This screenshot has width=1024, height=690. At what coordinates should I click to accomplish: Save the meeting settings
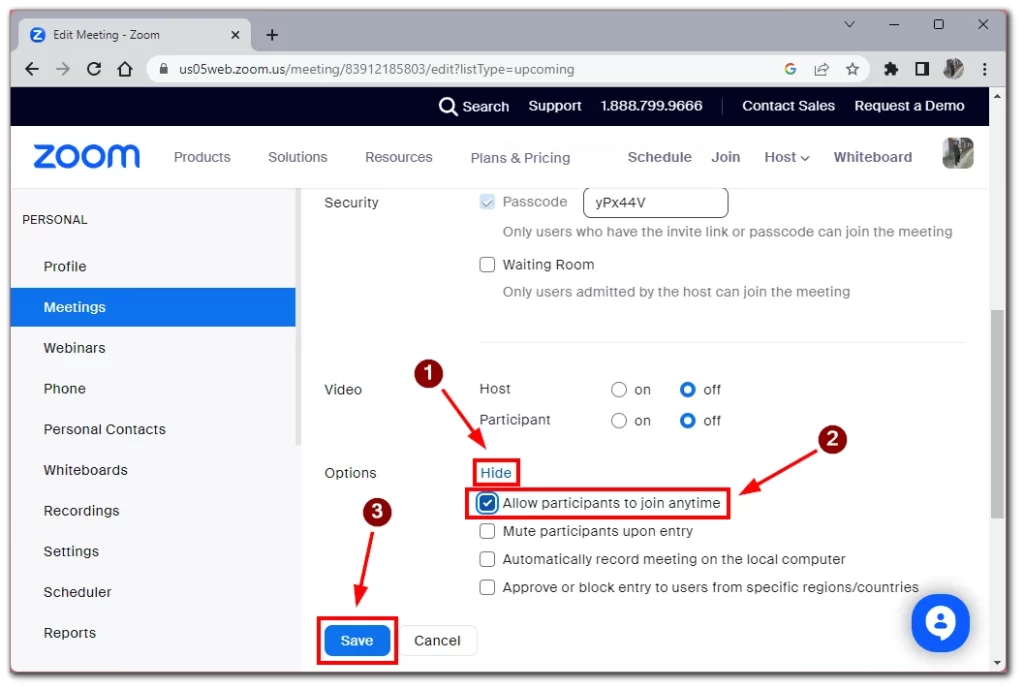(x=357, y=641)
